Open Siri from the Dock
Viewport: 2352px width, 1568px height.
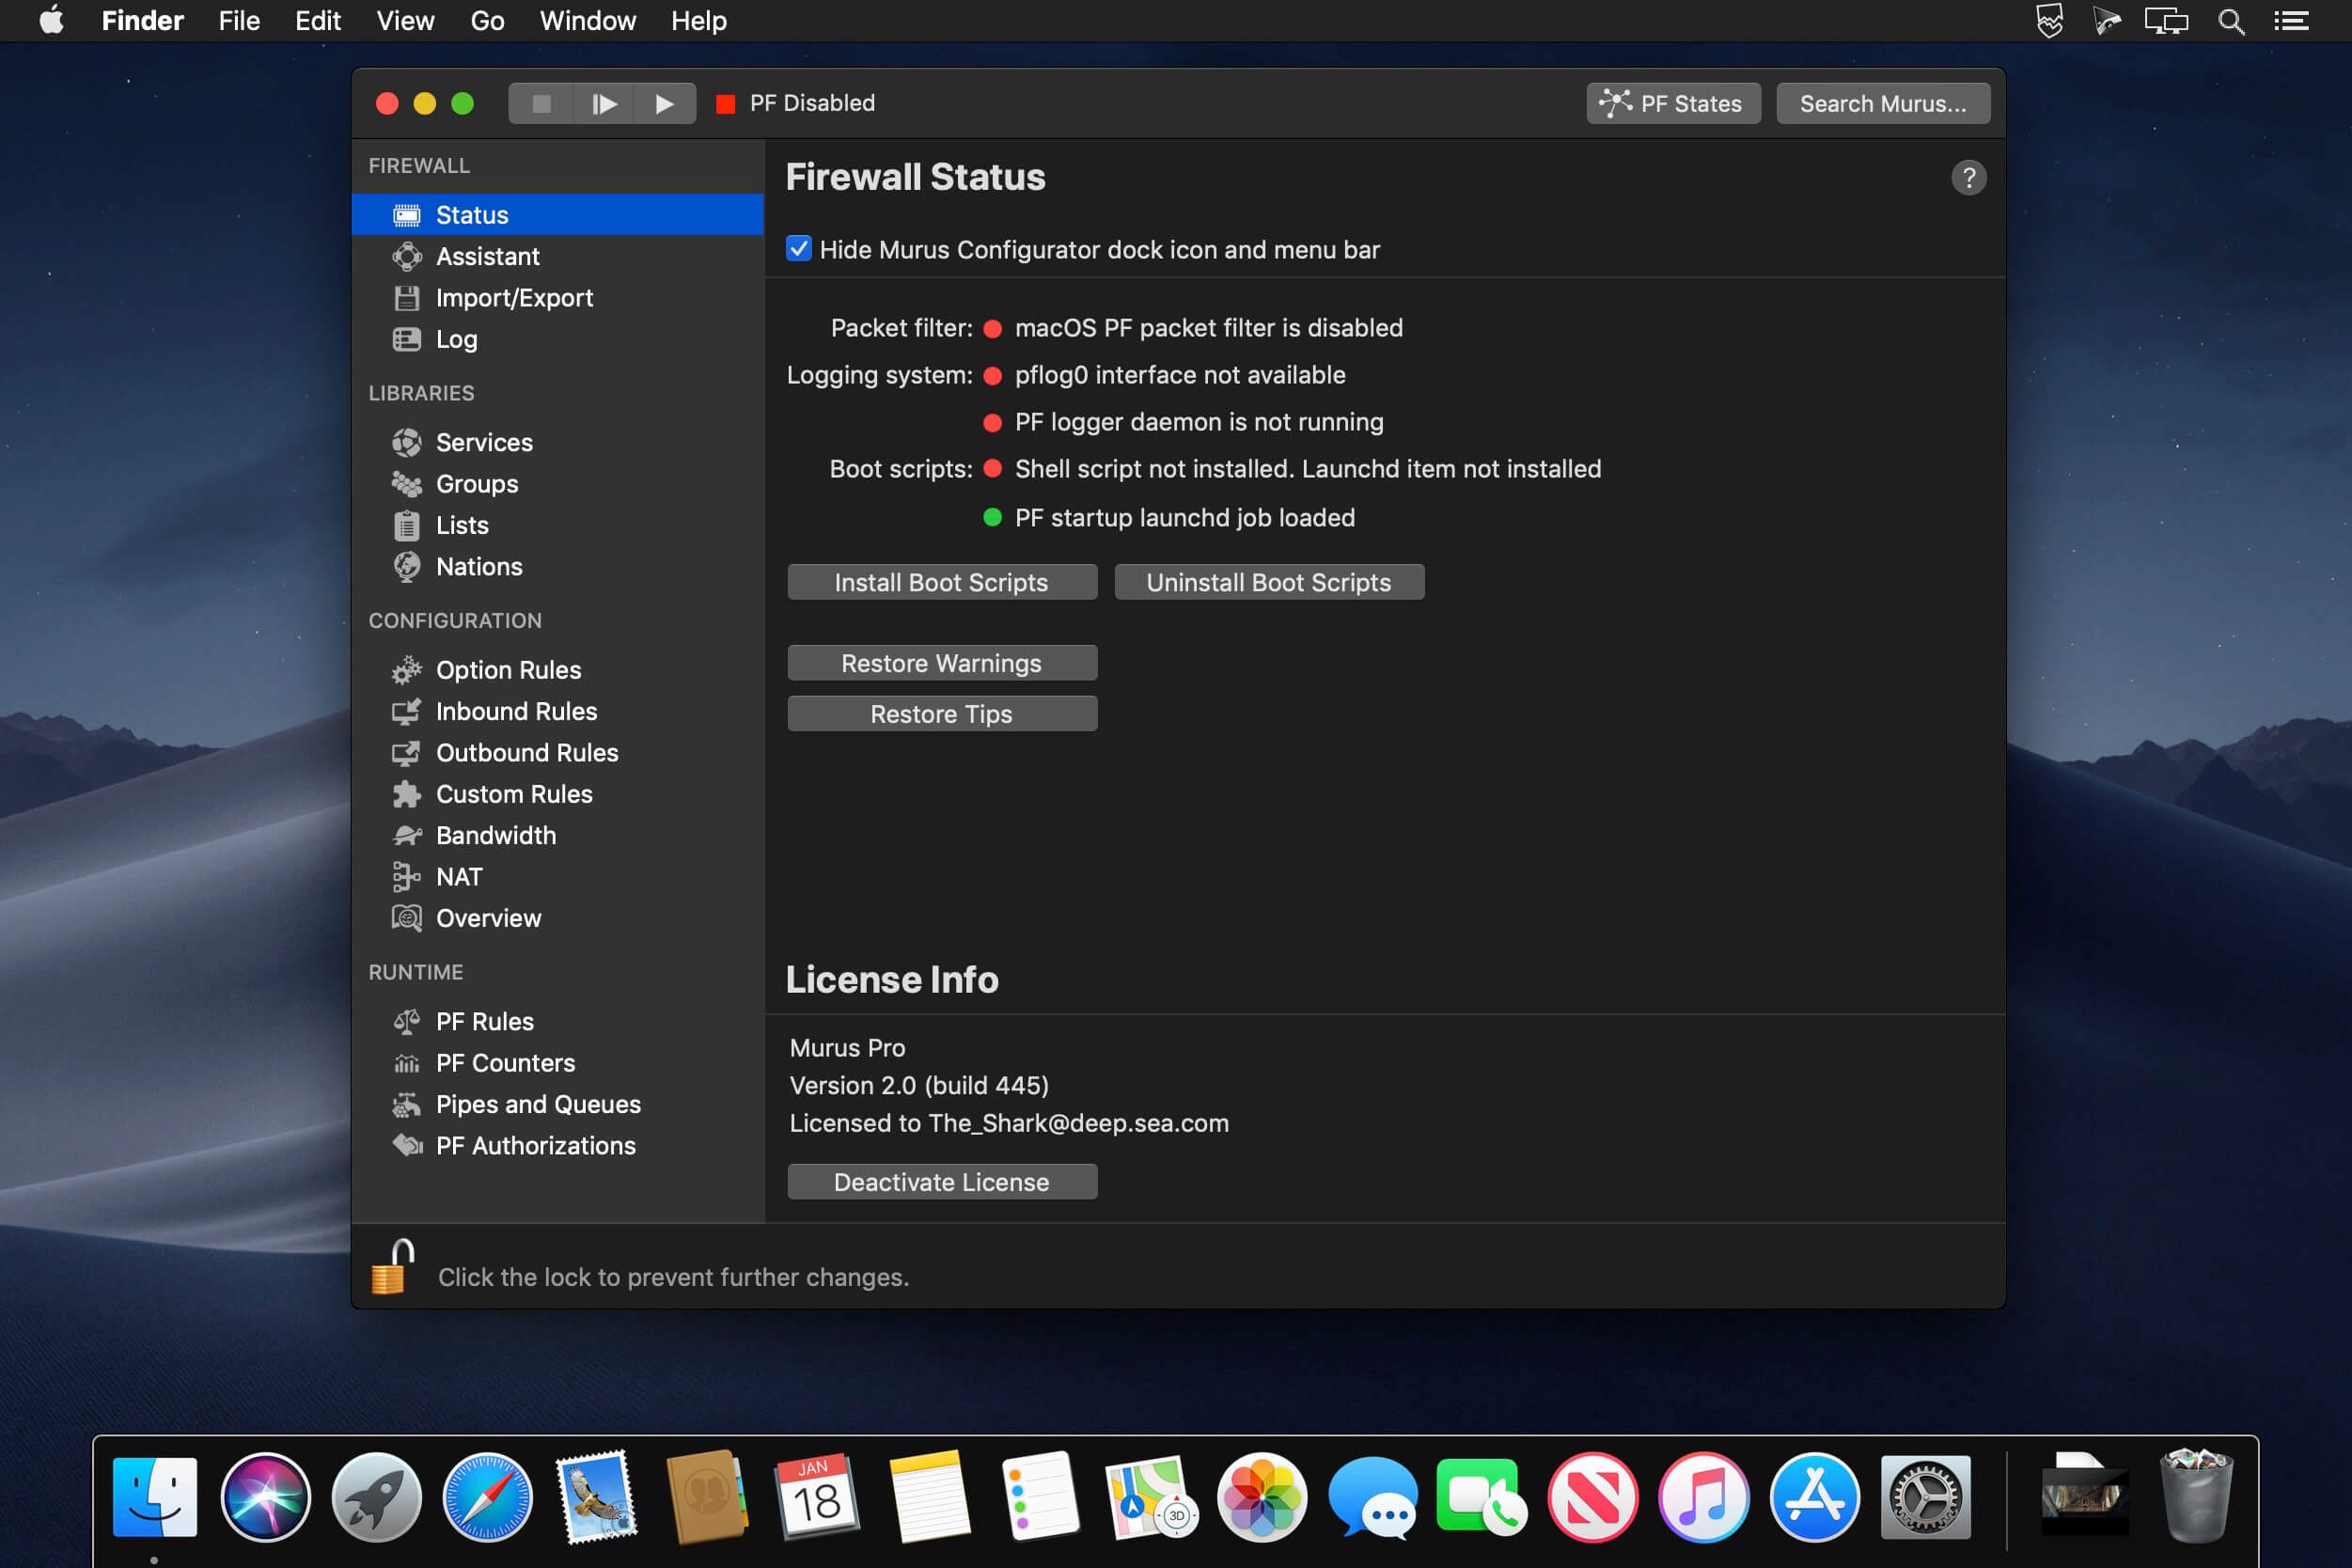point(265,1497)
